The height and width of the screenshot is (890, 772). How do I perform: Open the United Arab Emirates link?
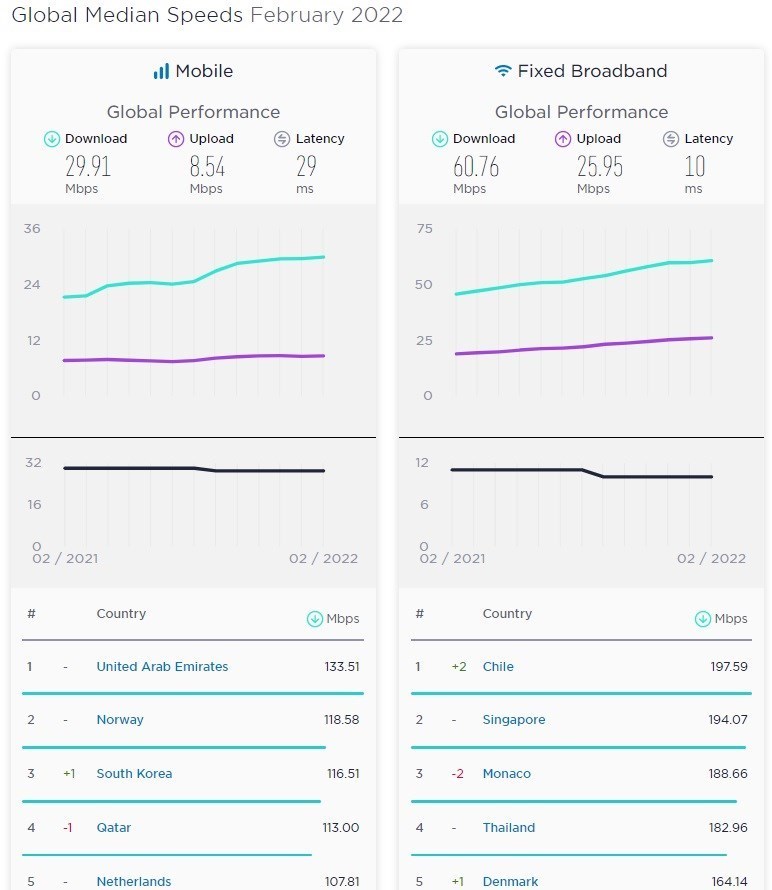162,667
